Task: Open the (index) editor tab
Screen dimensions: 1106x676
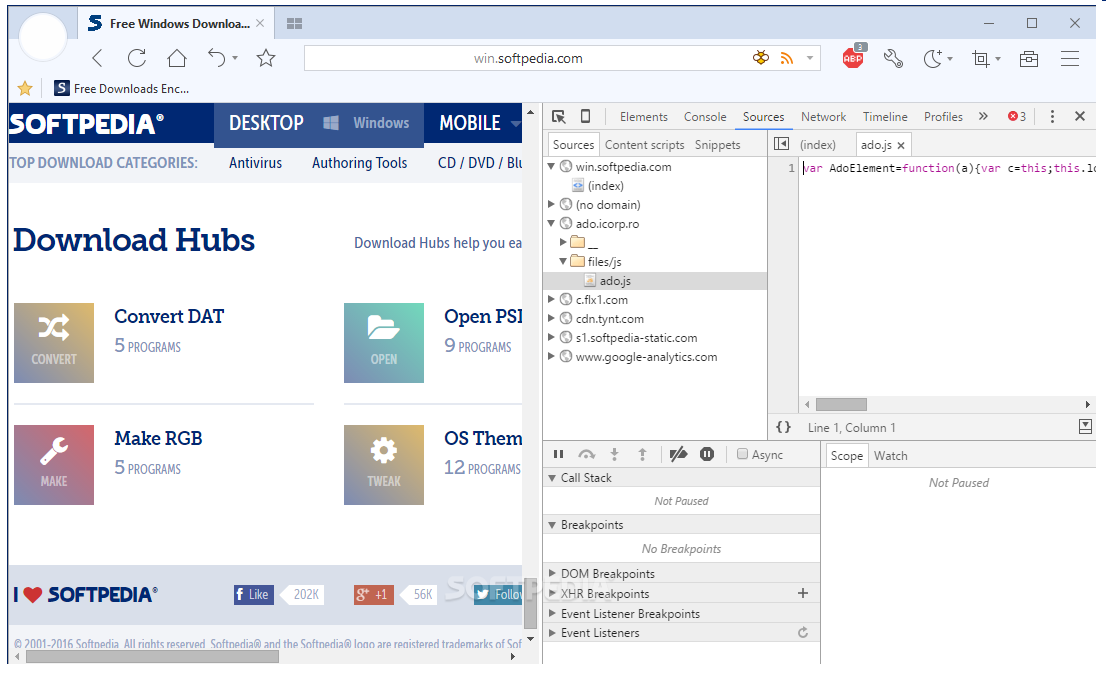Action: pyautogui.click(x=818, y=145)
